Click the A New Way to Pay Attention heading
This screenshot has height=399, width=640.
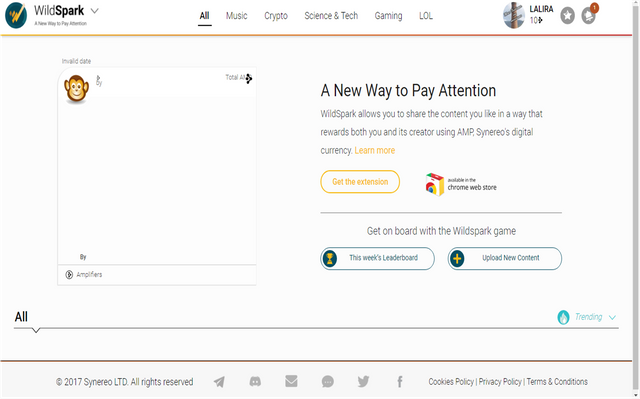408,91
